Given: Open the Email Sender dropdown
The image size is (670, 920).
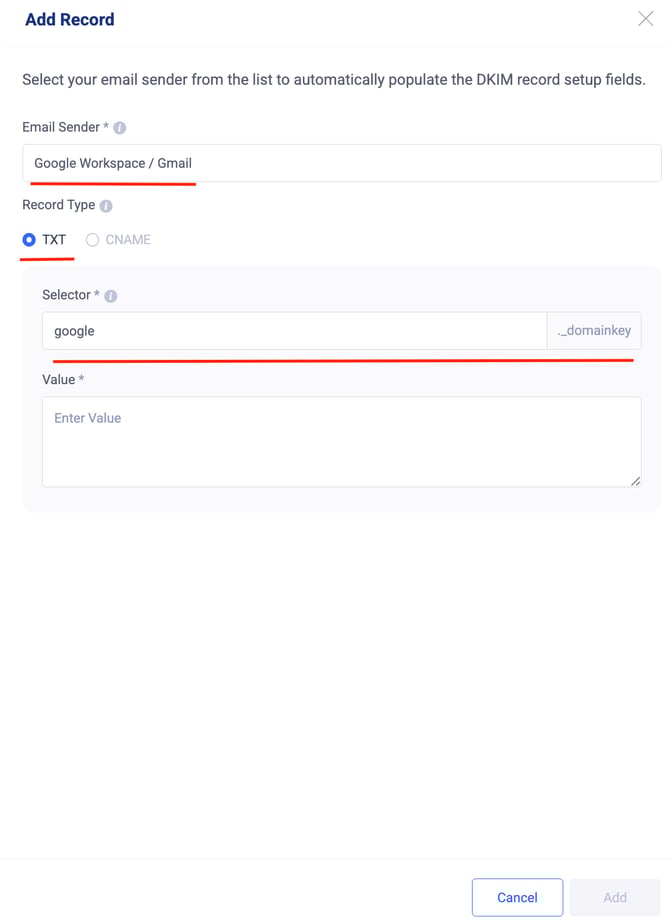Looking at the screenshot, I should pyautogui.click(x=341, y=163).
